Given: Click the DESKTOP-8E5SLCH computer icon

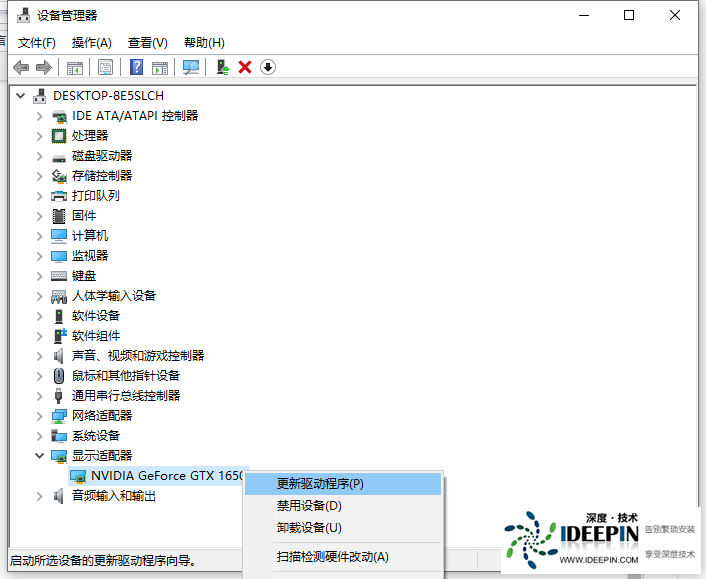Looking at the screenshot, I should click(x=40, y=96).
